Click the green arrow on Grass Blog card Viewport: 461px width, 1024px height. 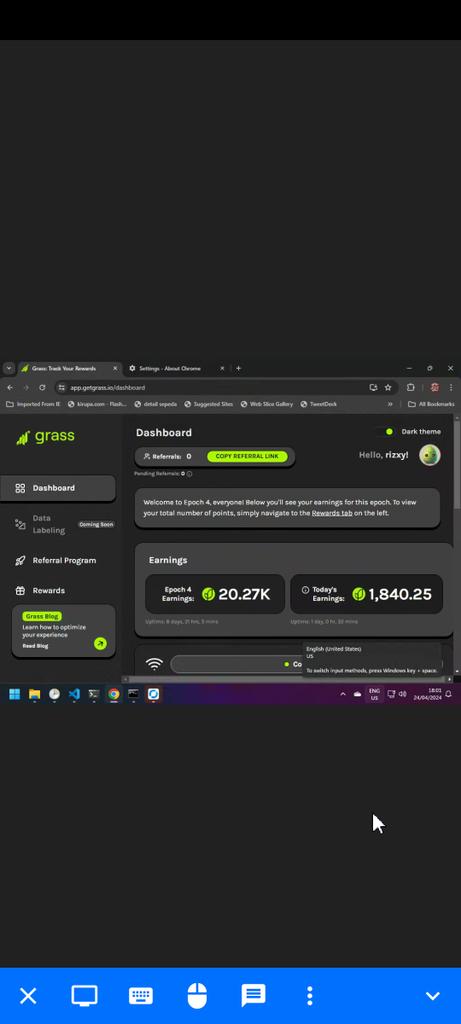[100, 644]
